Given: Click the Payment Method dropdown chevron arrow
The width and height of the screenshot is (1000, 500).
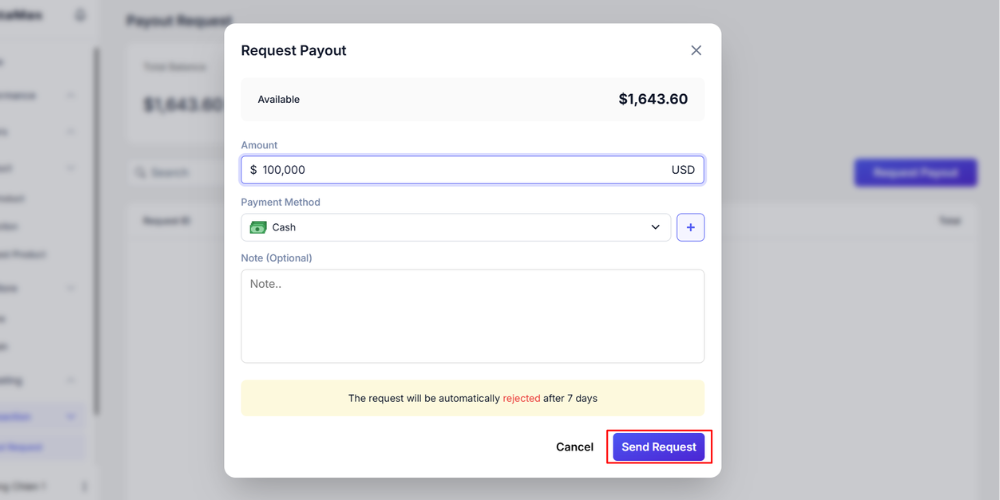Looking at the screenshot, I should pos(656,227).
